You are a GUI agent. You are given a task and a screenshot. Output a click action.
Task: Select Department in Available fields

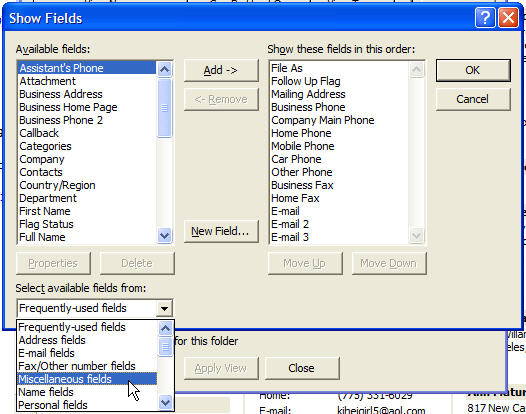pyautogui.click(x=87, y=198)
